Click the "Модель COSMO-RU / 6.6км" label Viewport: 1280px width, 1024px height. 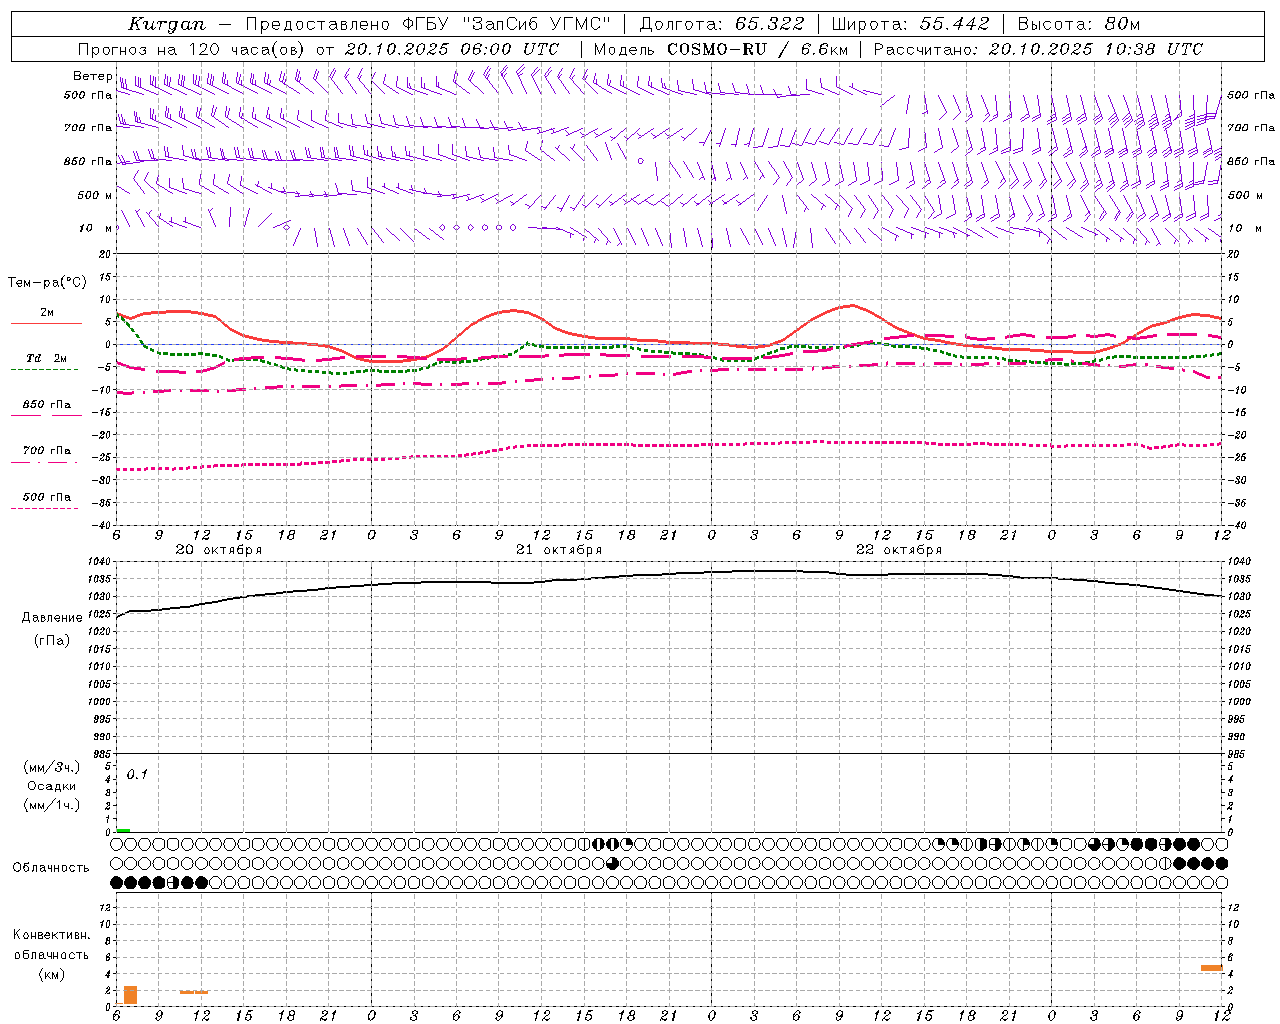(x=720, y=49)
